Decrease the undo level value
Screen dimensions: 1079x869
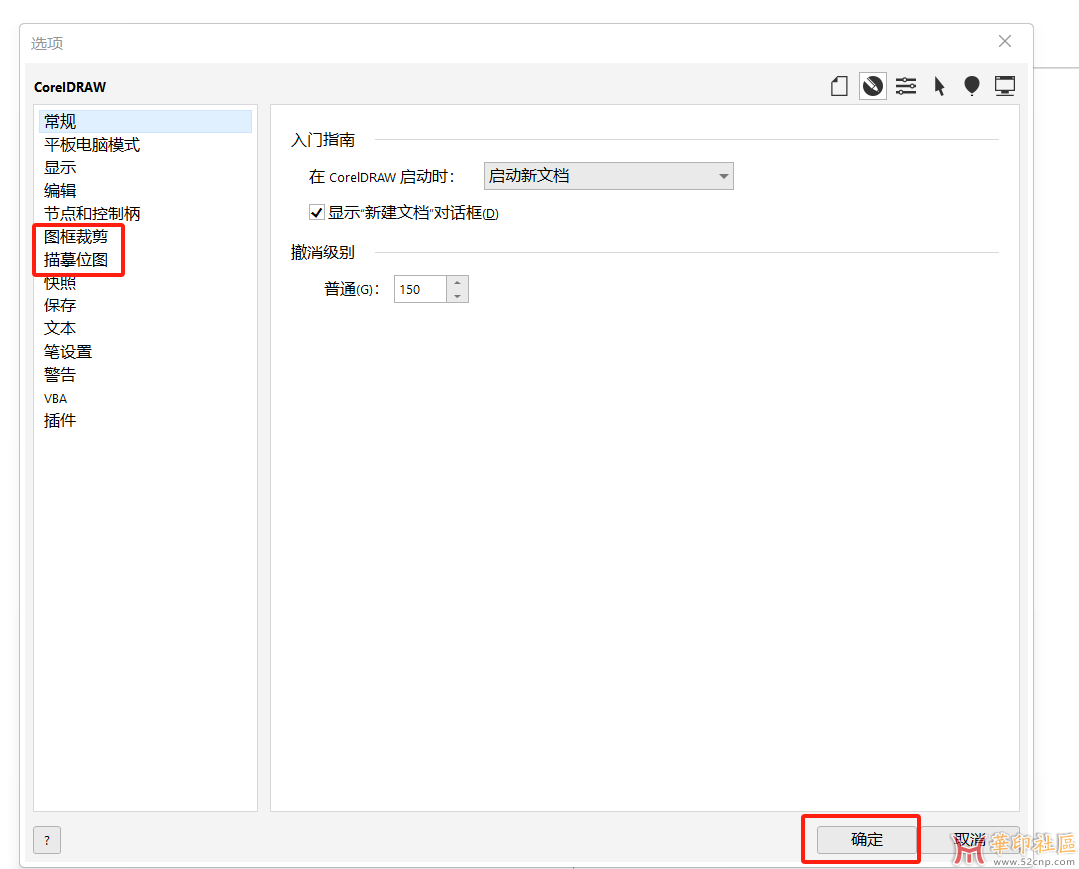pyautogui.click(x=458, y=296)
